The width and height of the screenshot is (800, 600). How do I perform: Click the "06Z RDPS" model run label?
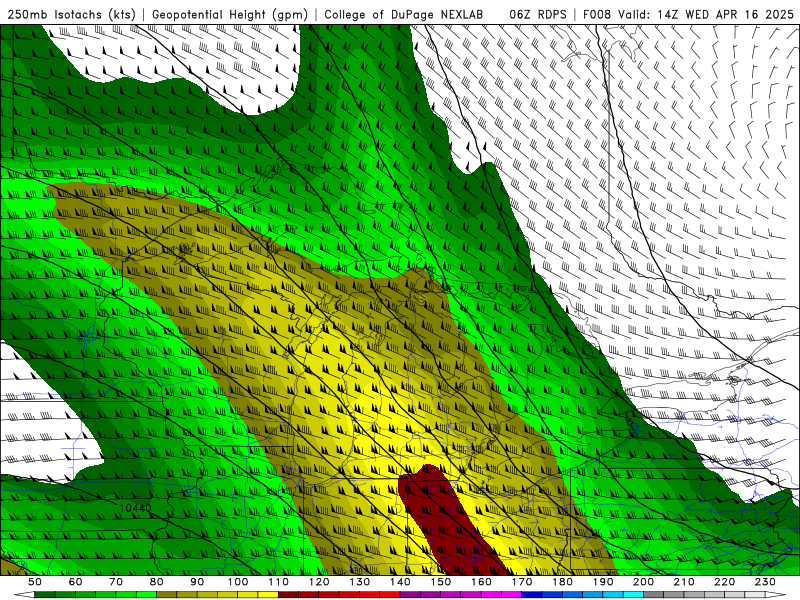[x=537, y=14]
